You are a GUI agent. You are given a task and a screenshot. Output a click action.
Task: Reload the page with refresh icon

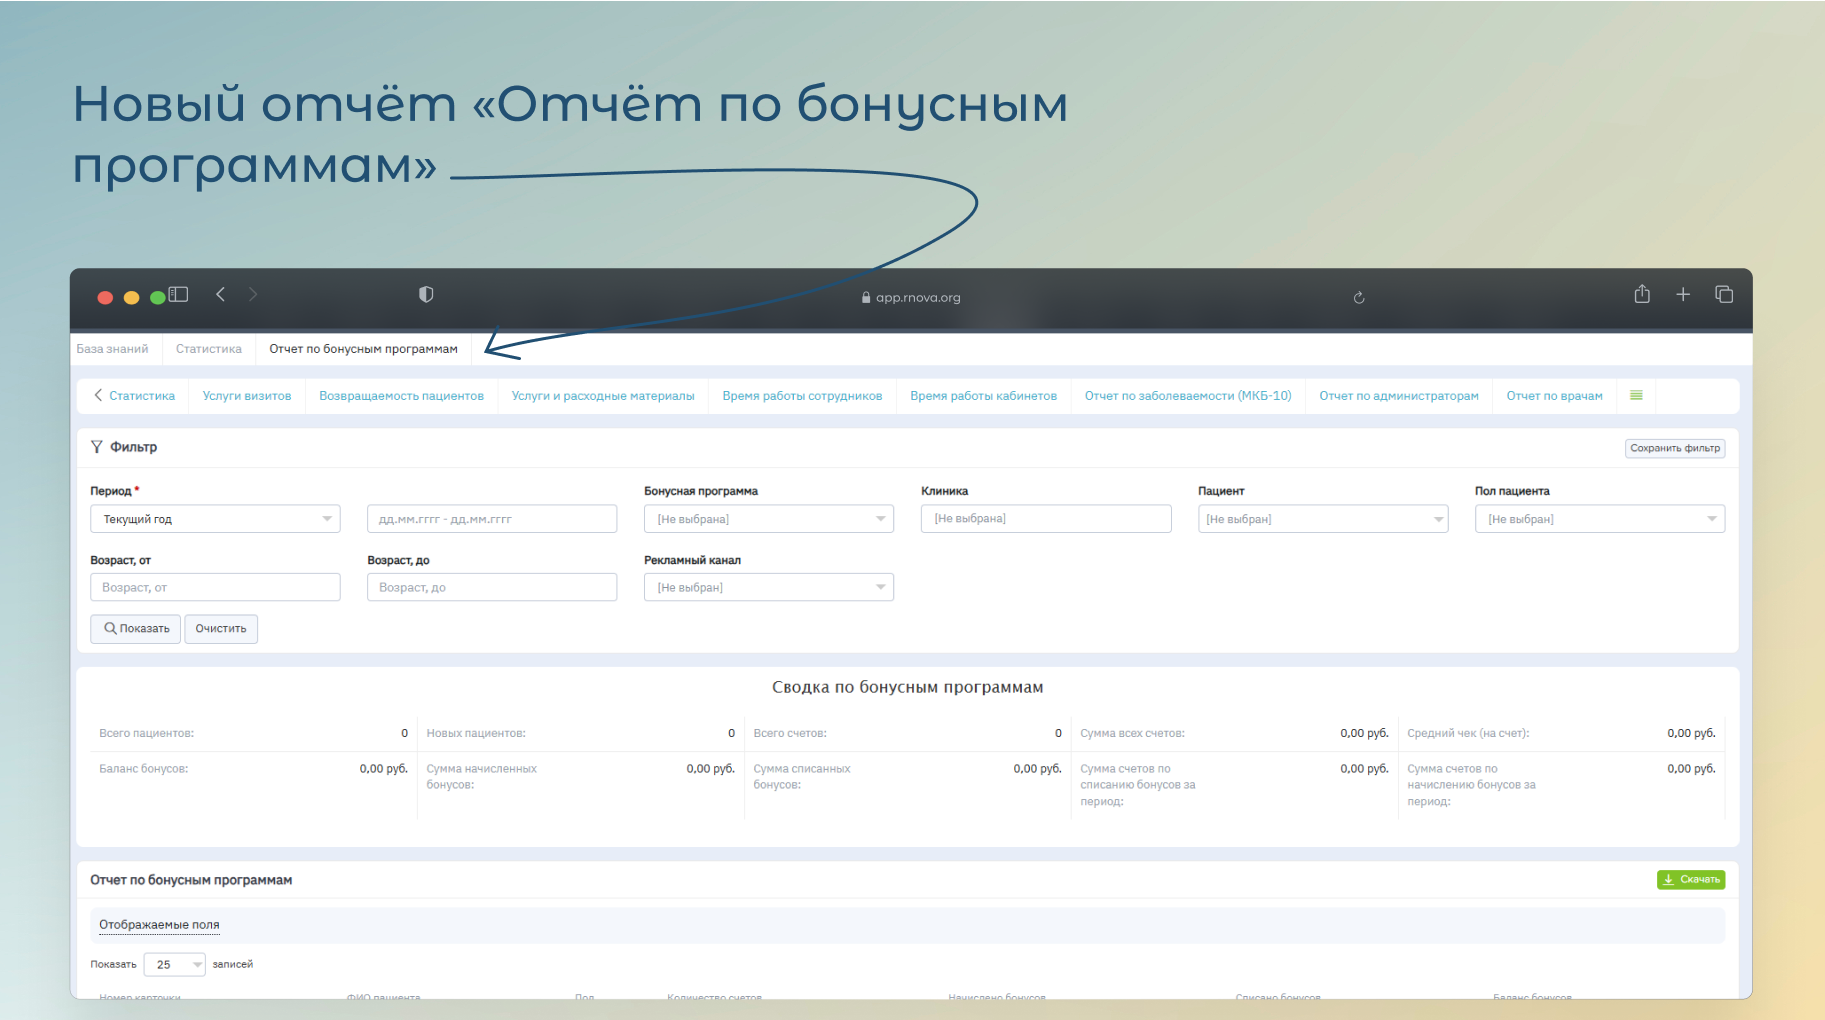pyautogui.click(x=1359, y=297)
